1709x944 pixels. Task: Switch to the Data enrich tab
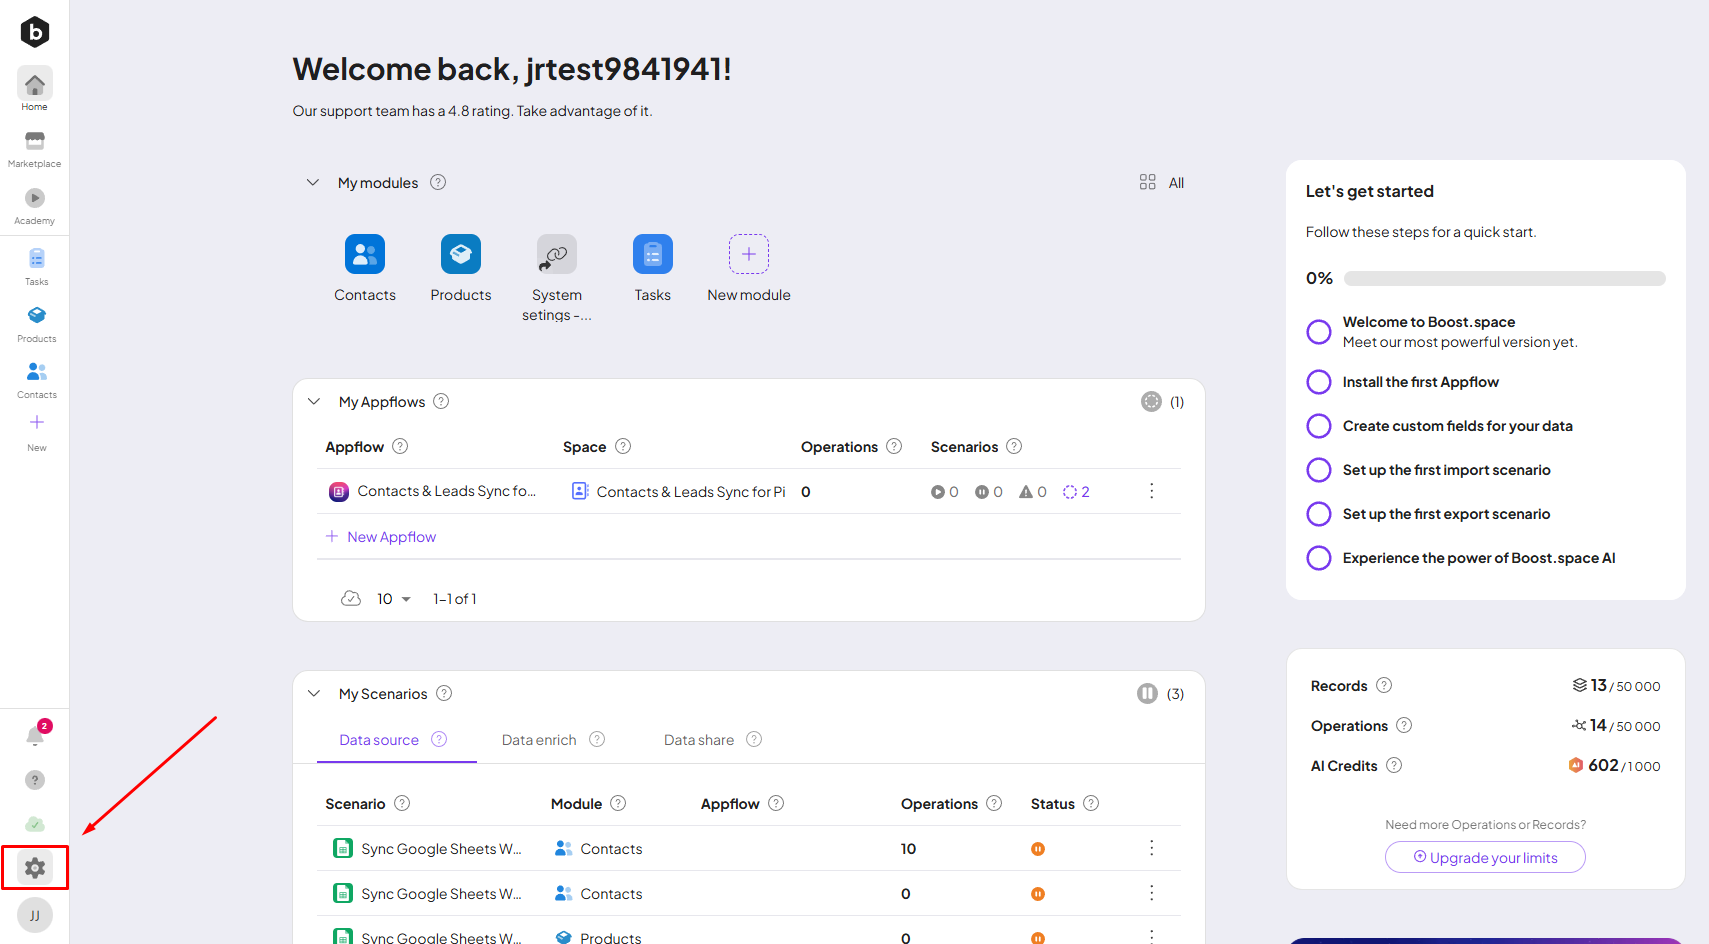click(x=539, y=740)
